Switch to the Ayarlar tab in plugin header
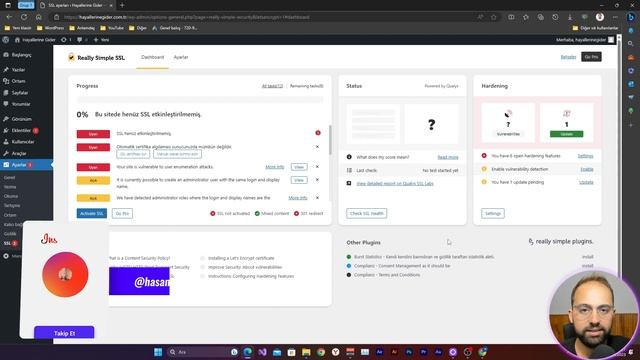 tap(181, 57)
